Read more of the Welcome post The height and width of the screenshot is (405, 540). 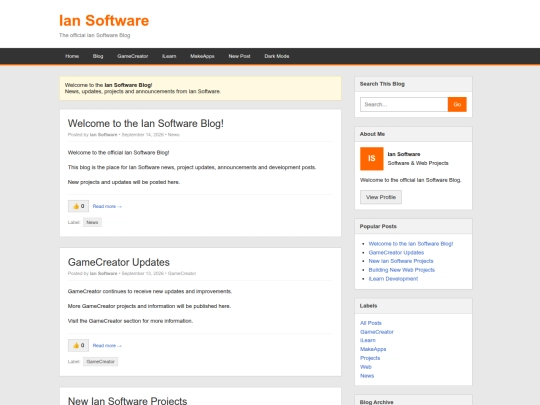click(x=107, y=206)
